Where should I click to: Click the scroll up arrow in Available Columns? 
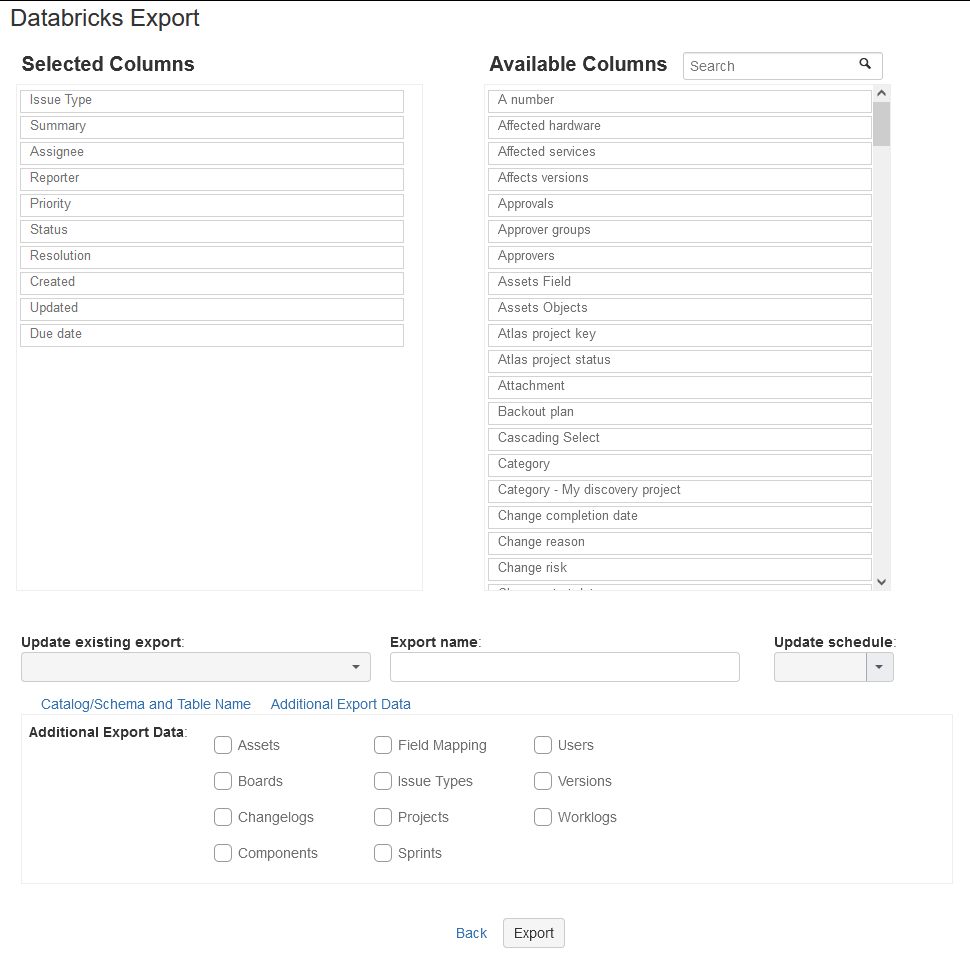click(x=882, y=93)
